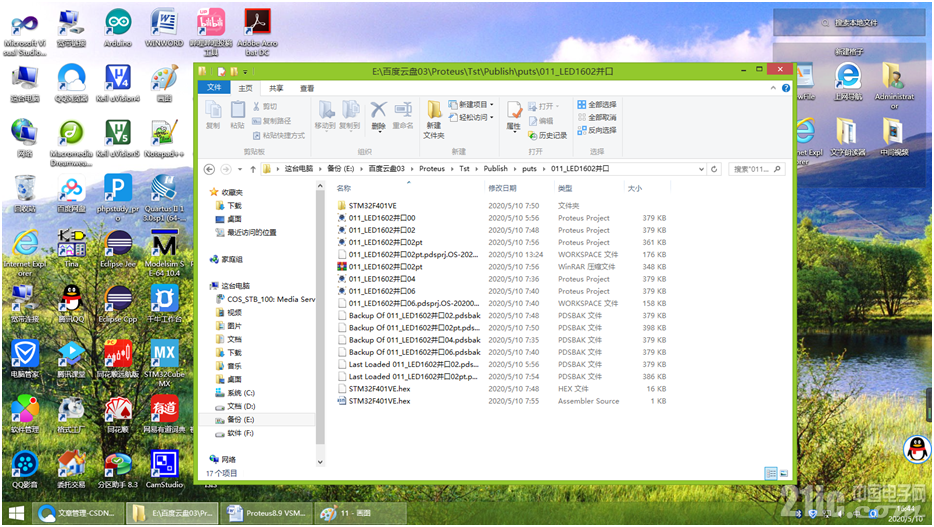Viewport: 934px width, 527px height.
Task: Click 反向选择 (Invert selection) in ribbon
Action: (x=597, y=130)
